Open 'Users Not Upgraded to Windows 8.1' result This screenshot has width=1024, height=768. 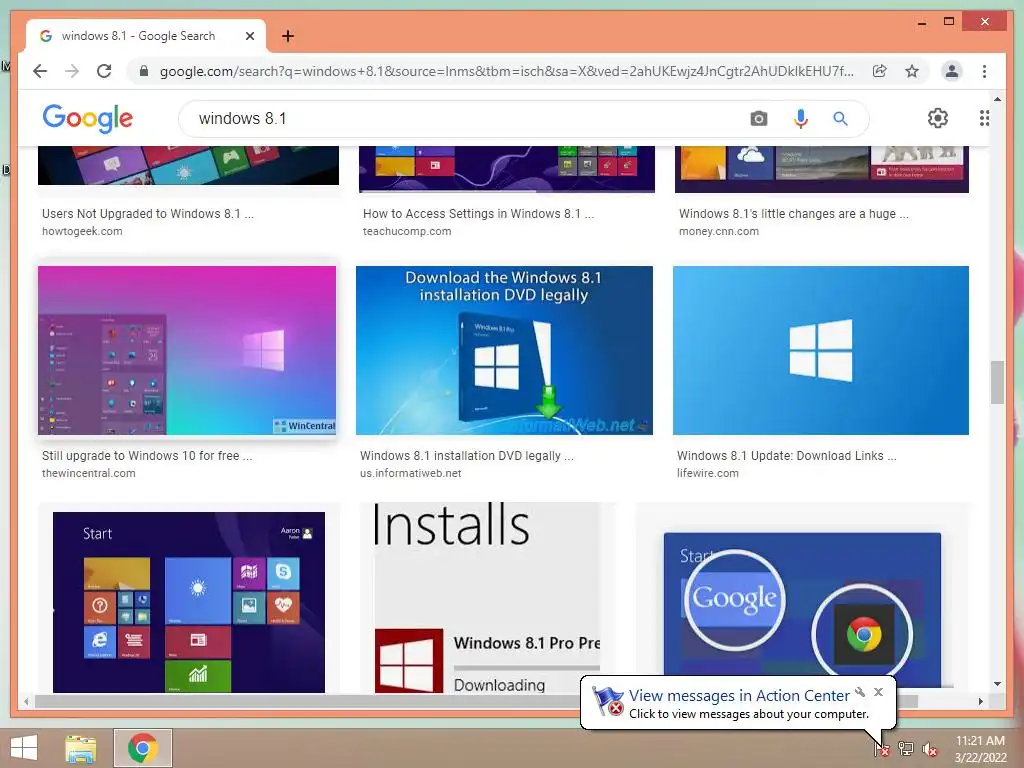[x=148, y=214]
